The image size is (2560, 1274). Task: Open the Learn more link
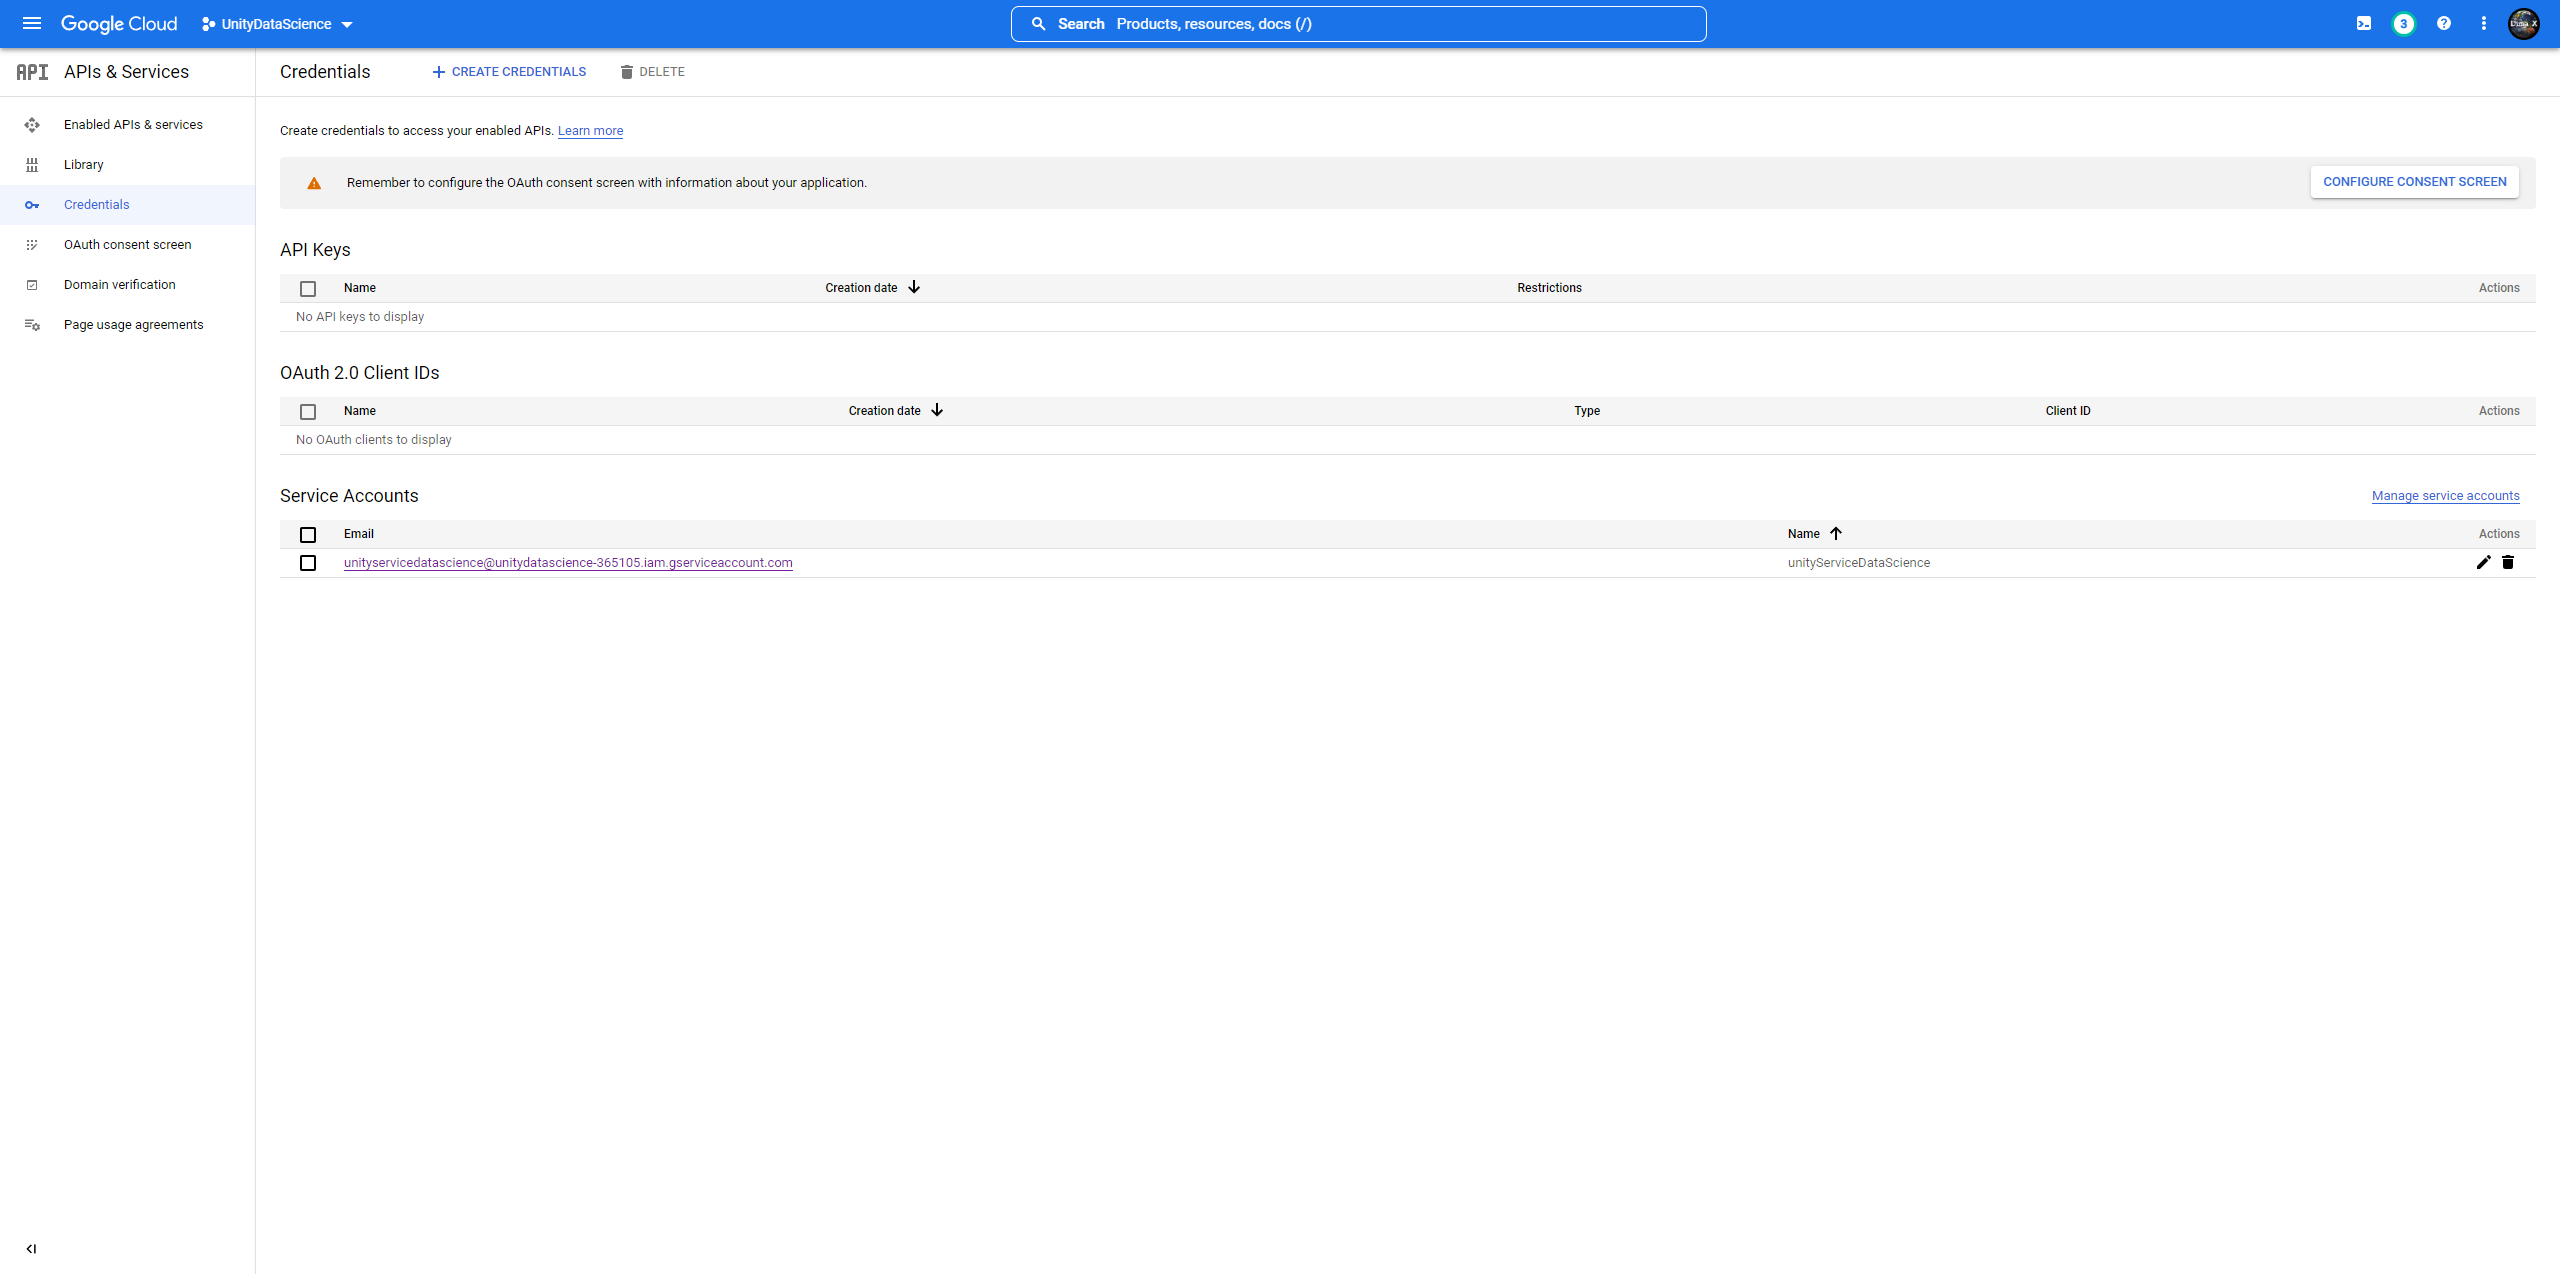pos(590,131)
